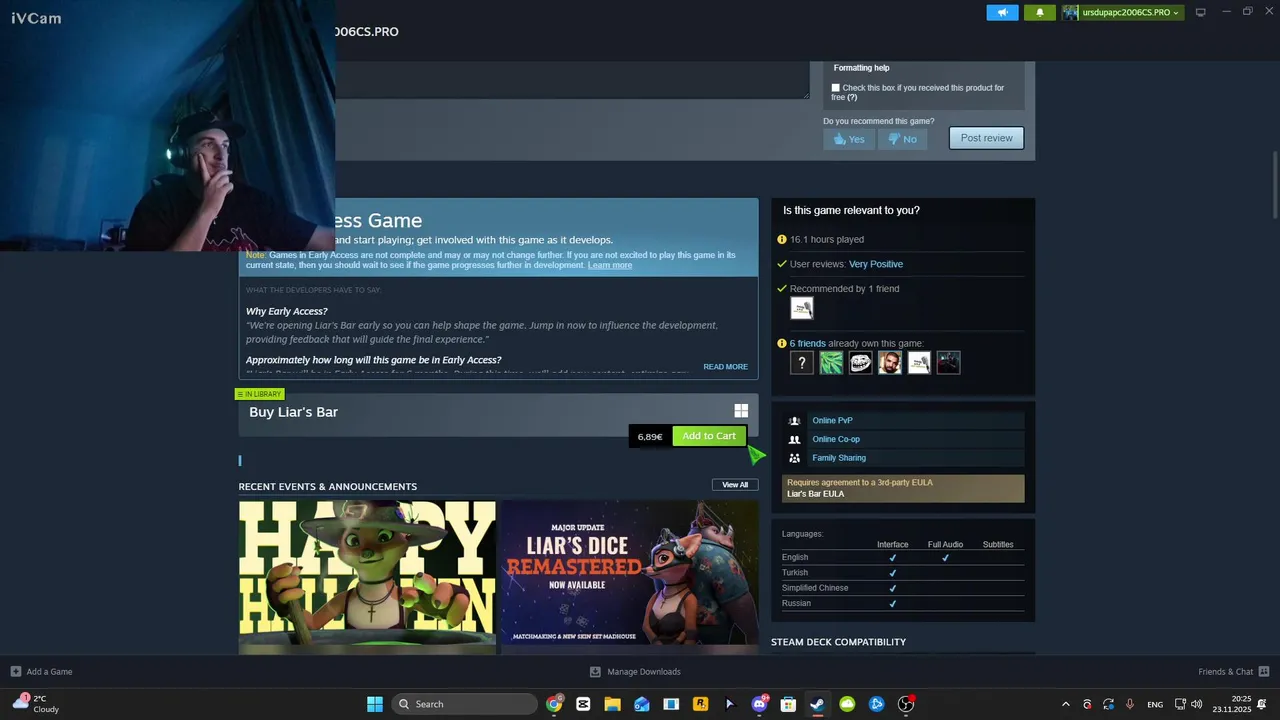
Task: Click the Very Positive user reviews link
Action: pyautogui.click(x=876, y=264)
